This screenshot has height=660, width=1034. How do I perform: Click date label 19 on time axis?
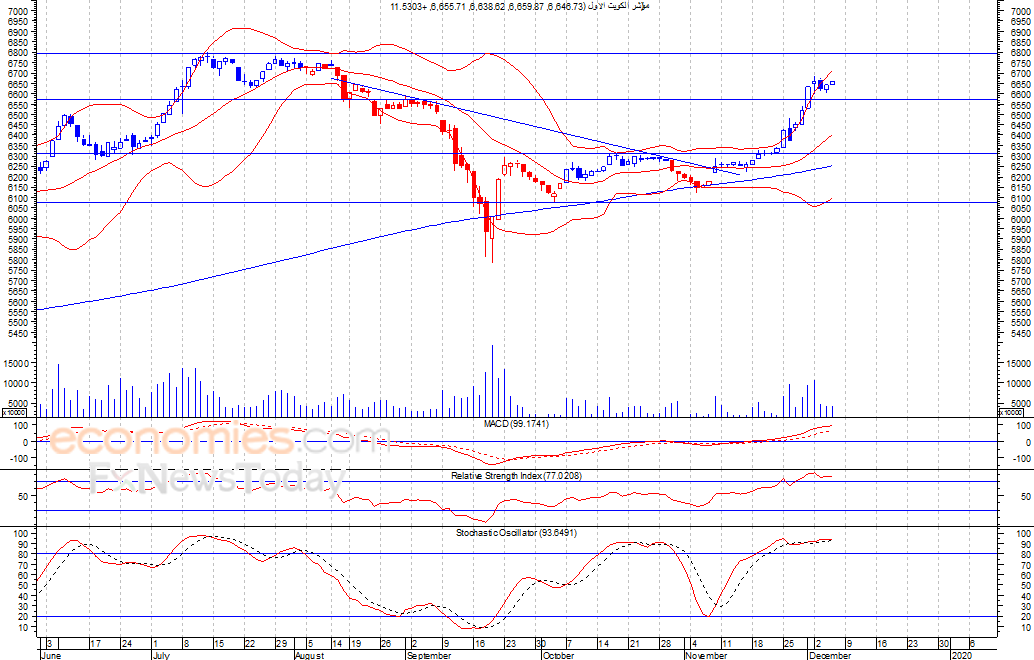355,644
